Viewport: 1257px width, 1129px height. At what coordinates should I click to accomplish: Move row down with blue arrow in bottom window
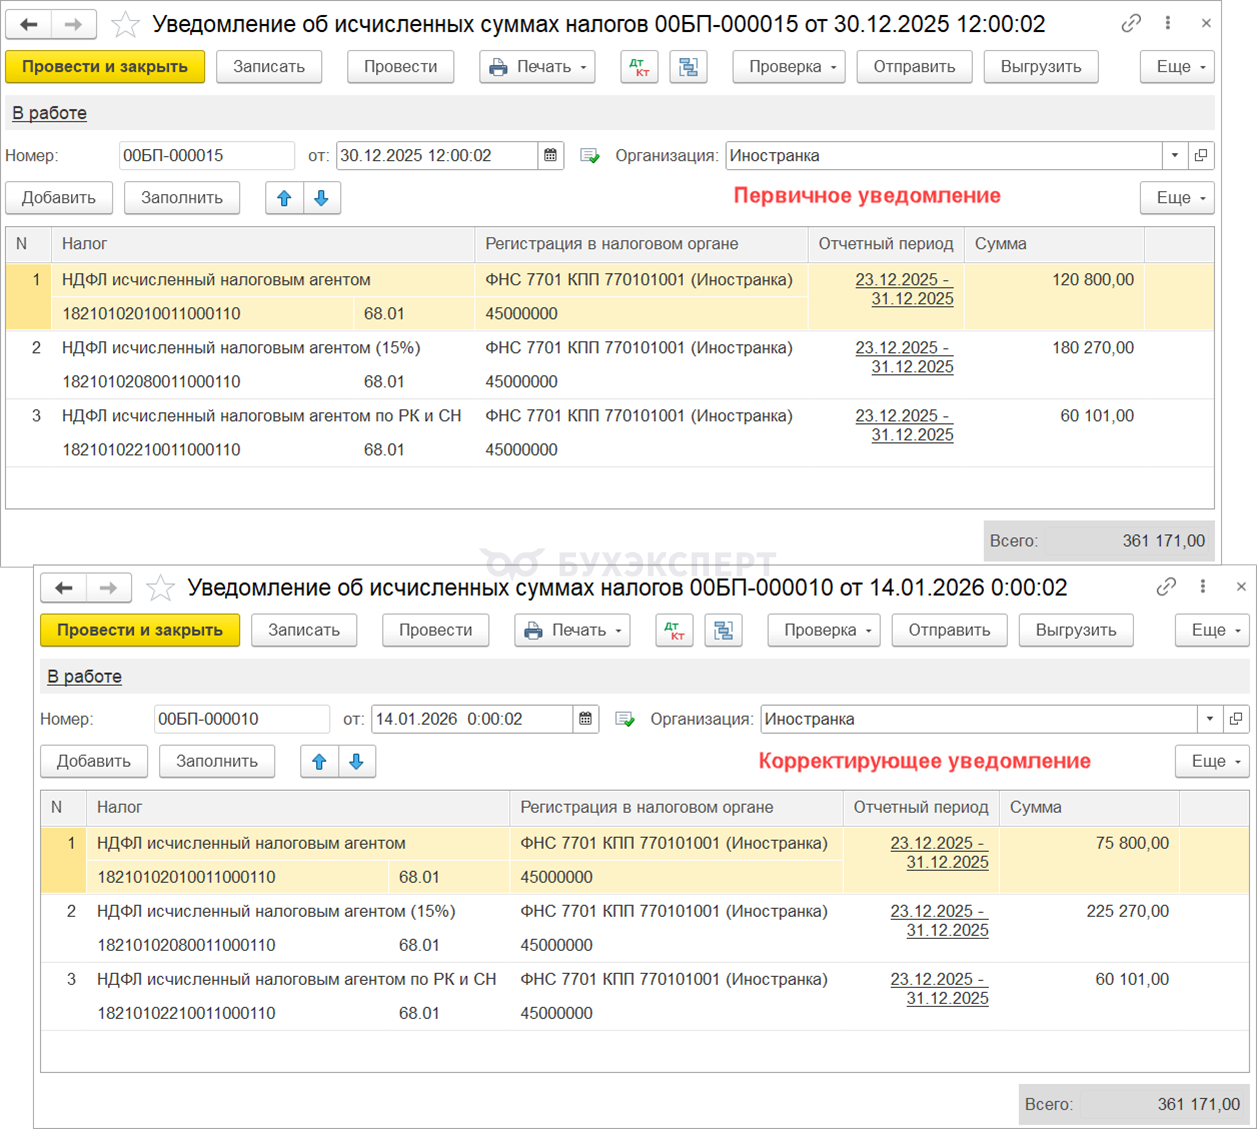[356, 761]
